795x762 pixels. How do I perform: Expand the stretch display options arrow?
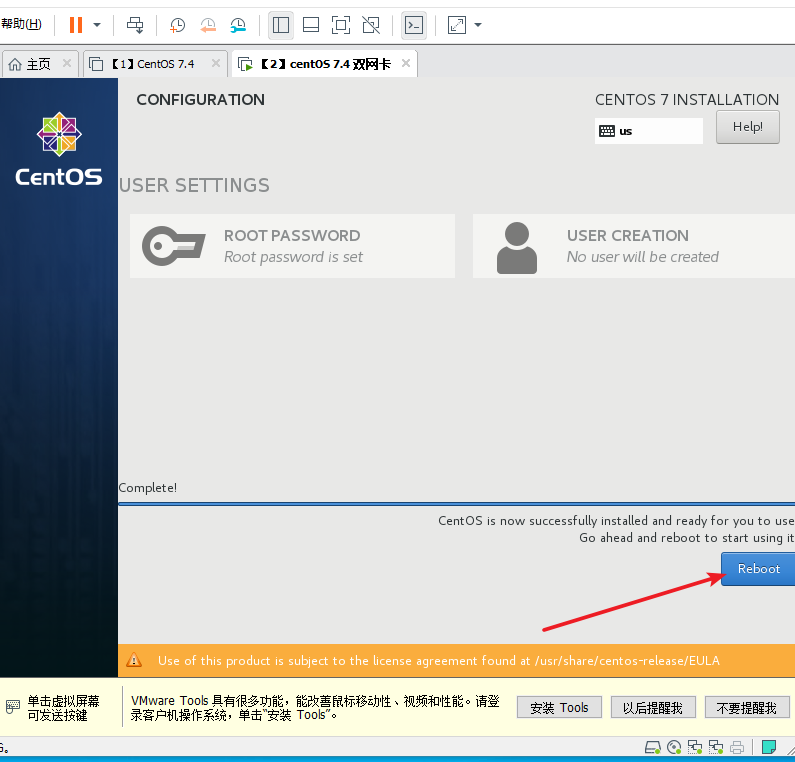click(478, 25)
